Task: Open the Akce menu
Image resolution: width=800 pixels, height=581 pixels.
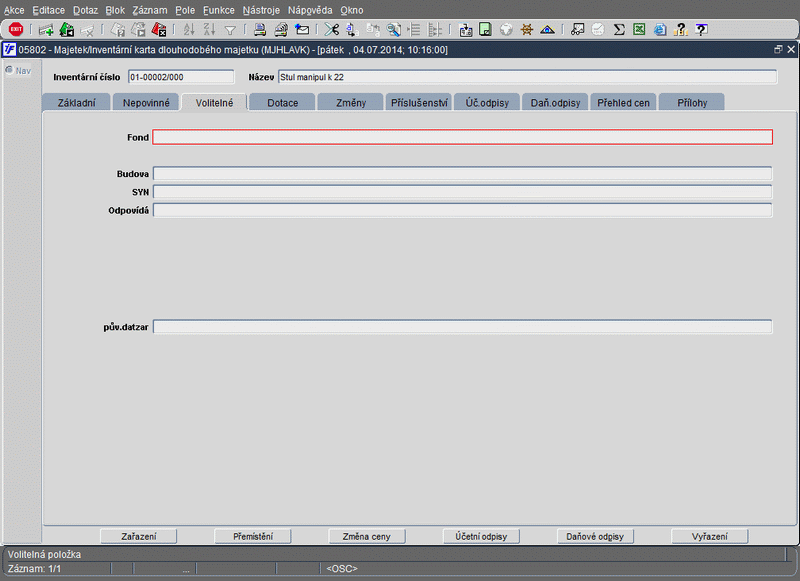Action: click(x=14, y=10)
